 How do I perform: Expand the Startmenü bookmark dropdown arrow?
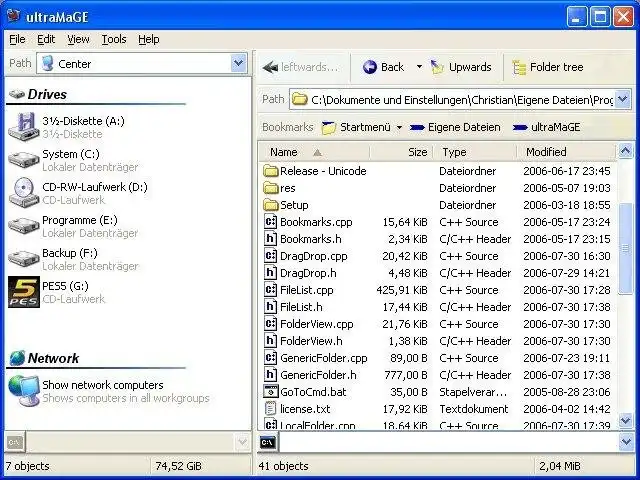[x=399, y=128]
